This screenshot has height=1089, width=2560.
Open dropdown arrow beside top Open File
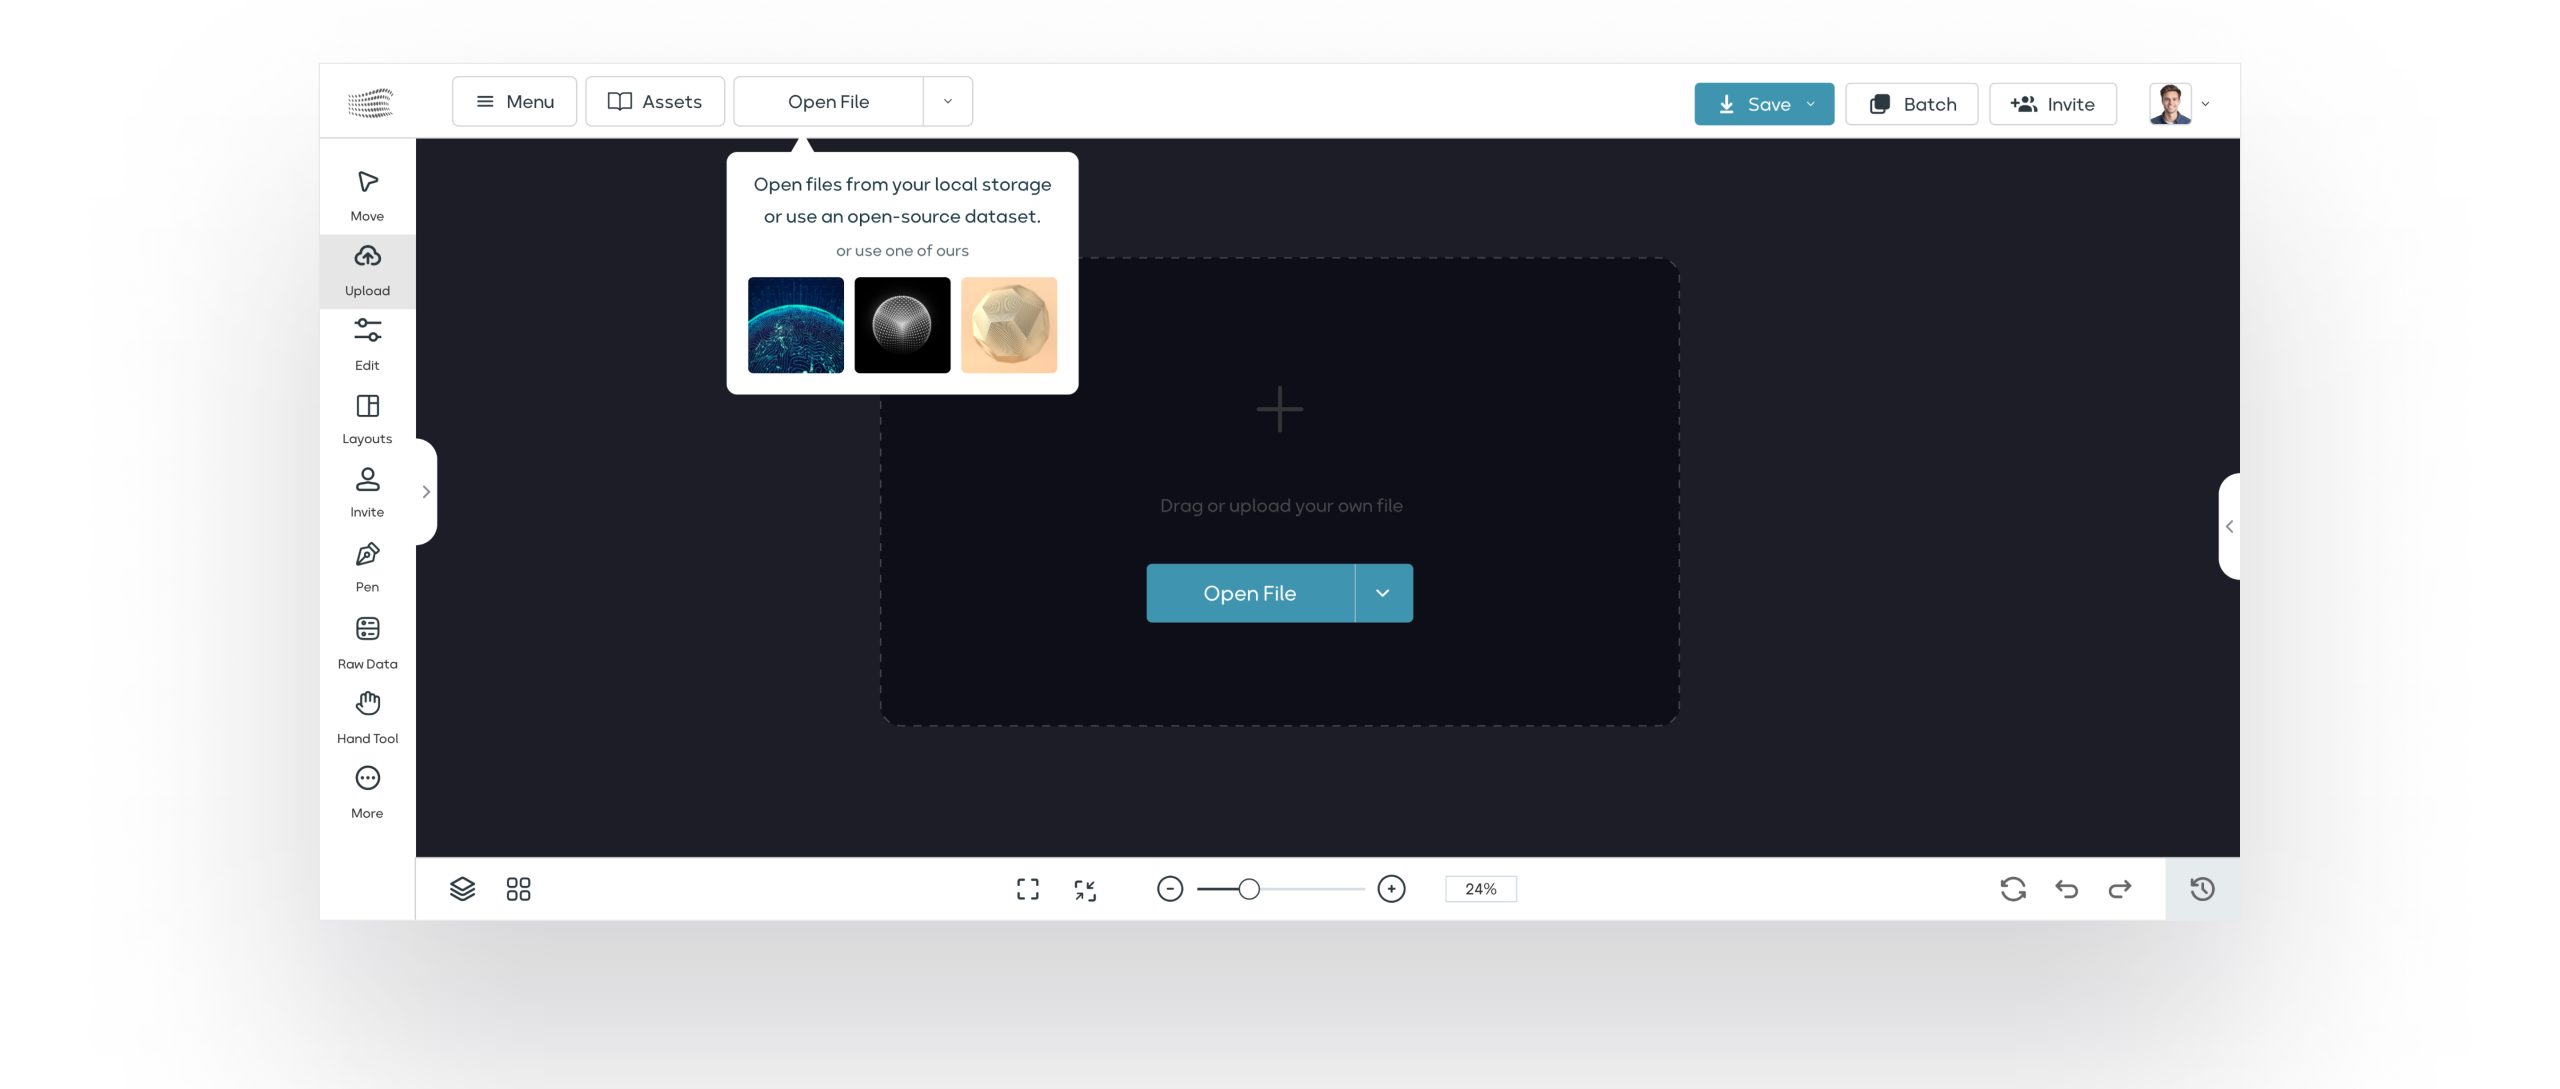[947, 101]
